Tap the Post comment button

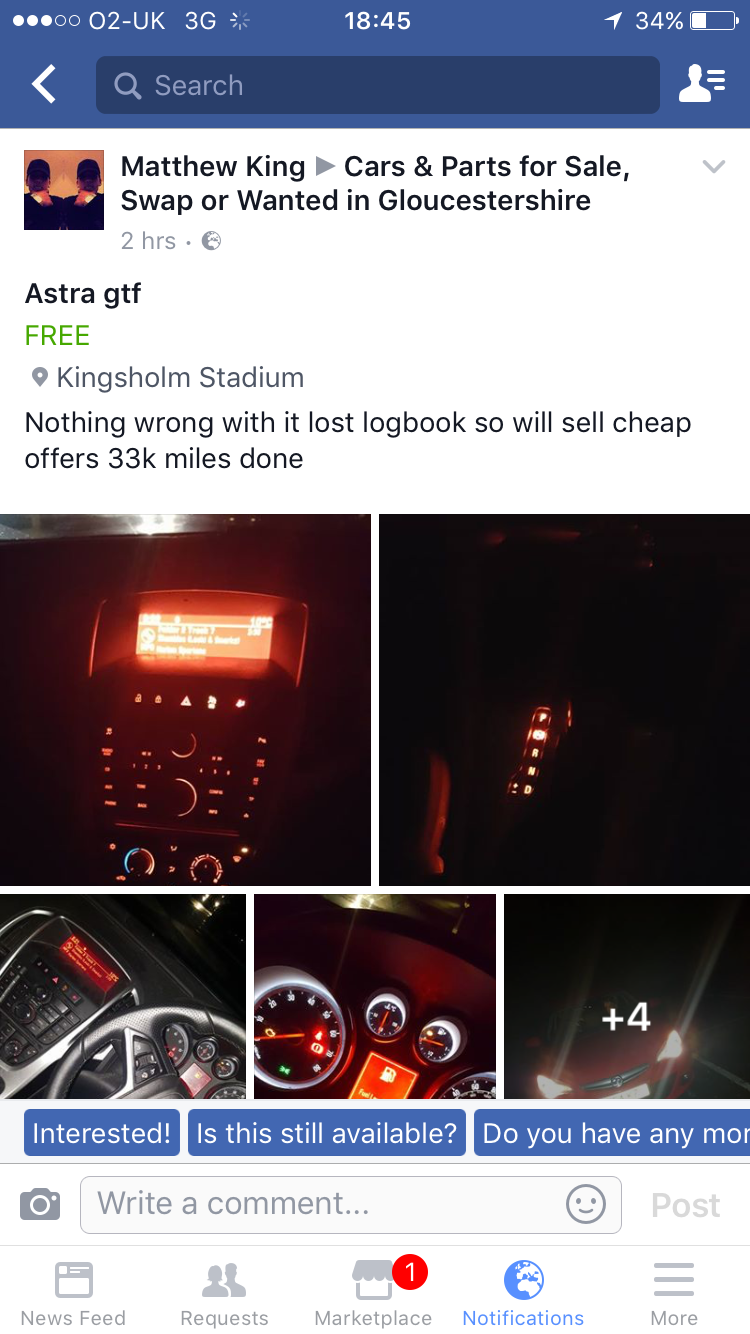pyautogui.click(x=686, y=1205)
